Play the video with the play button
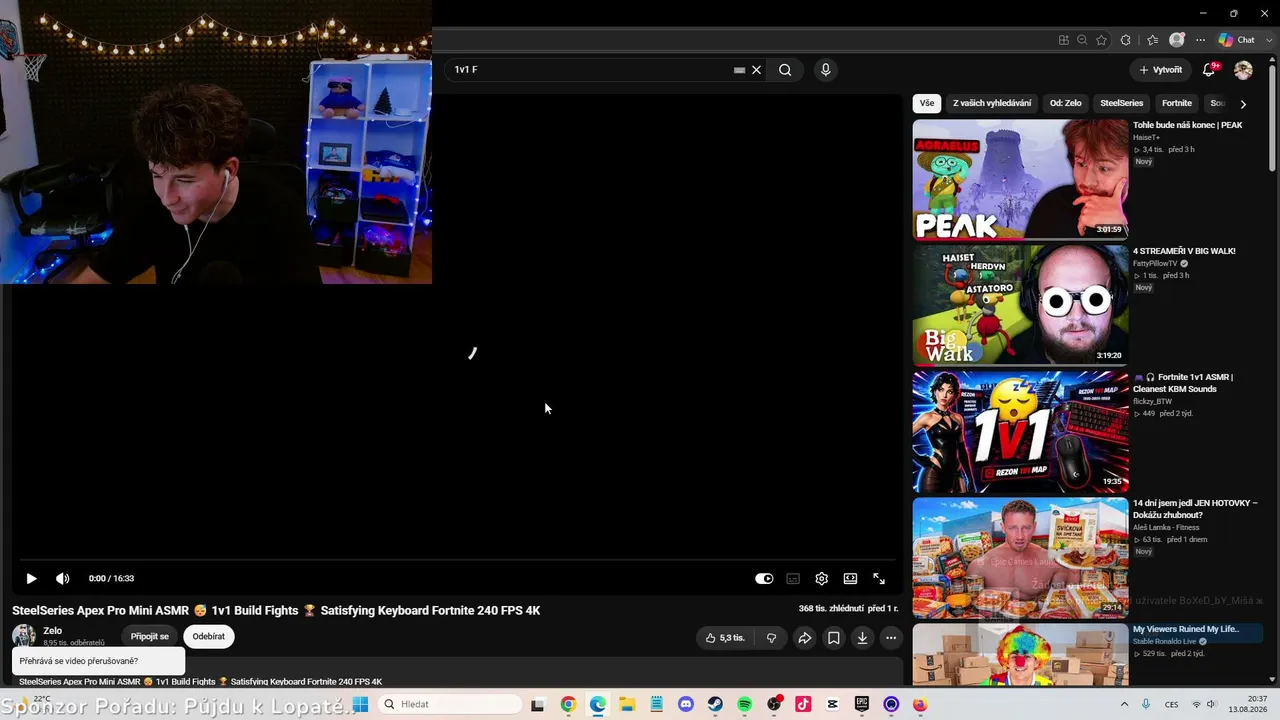Image resolution: width=1280 pixels, height=720 pixels. [31, 578]
